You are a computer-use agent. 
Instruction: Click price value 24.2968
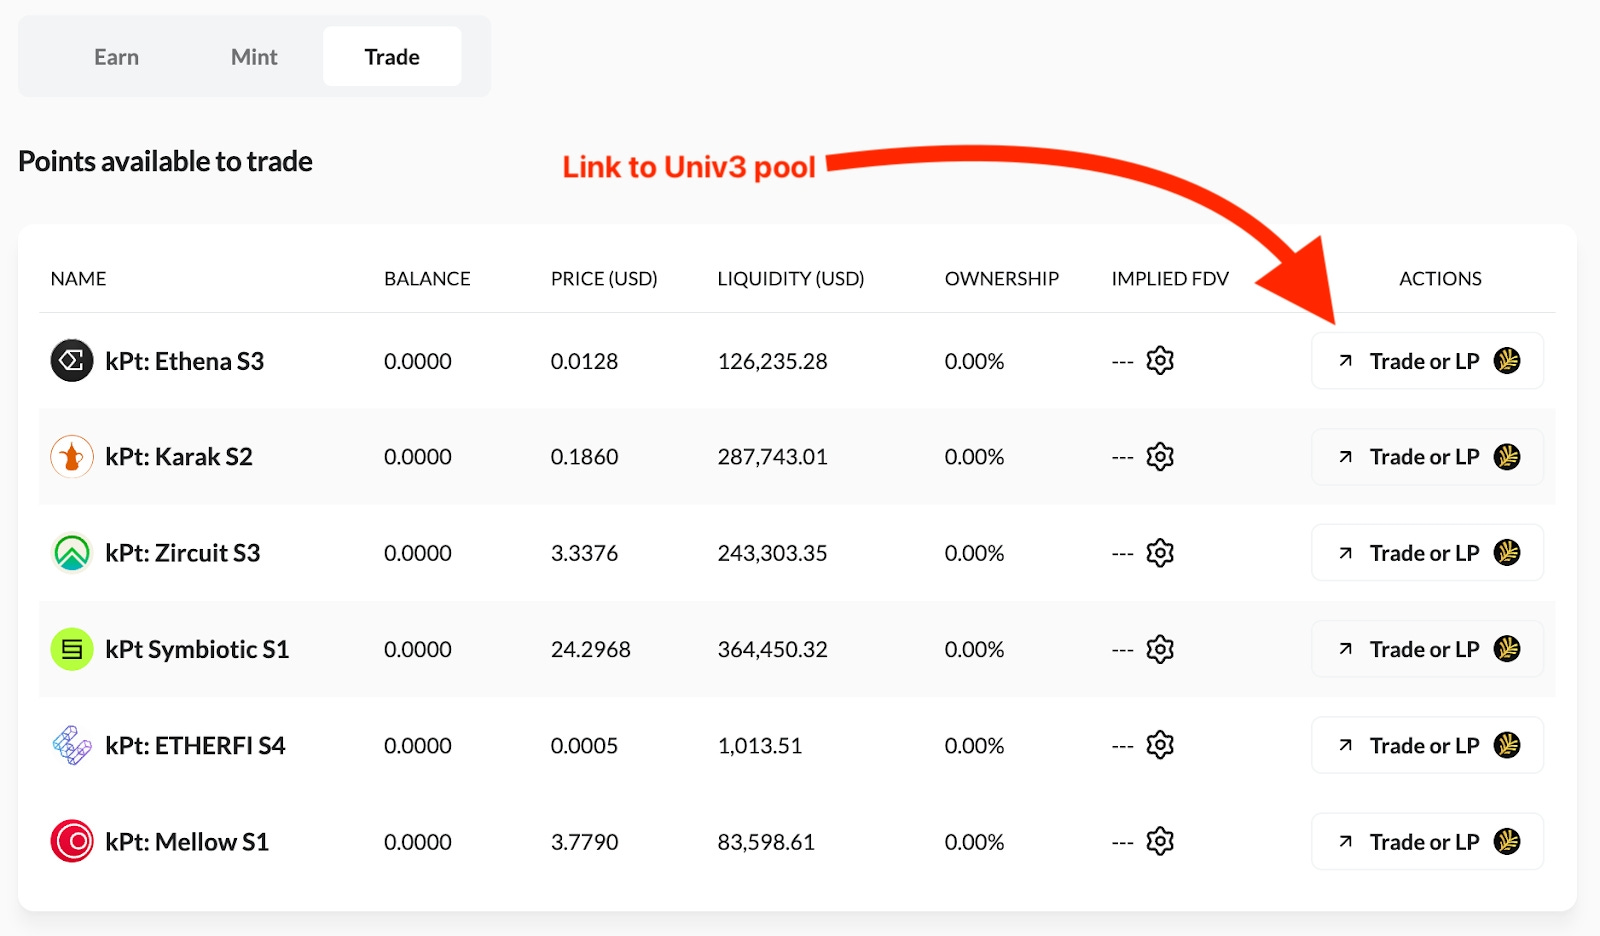pos(590,649)
